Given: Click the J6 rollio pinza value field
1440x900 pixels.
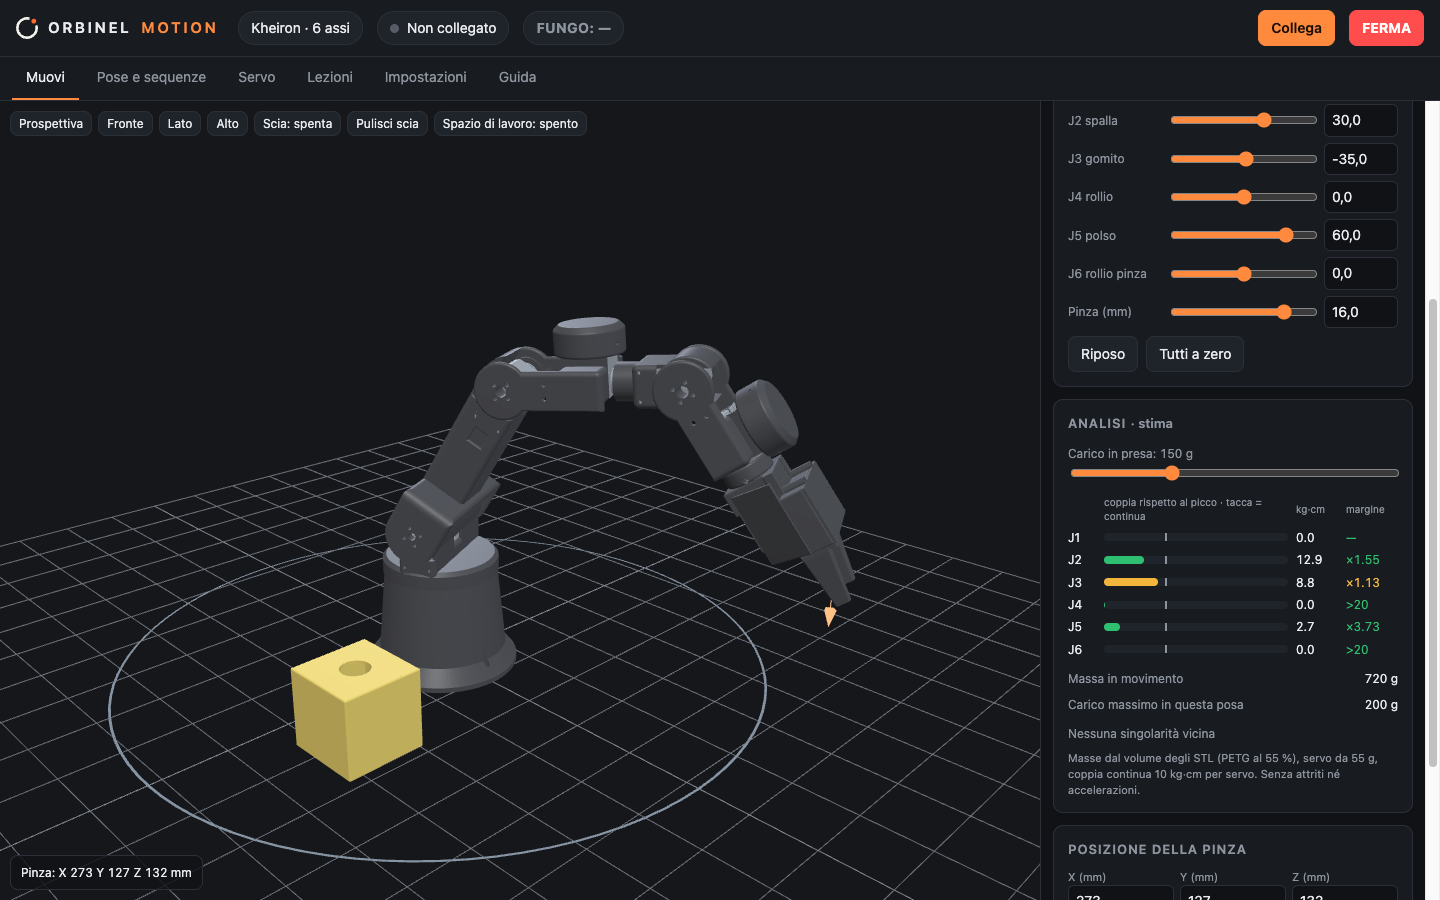Looking at the screenshot, I should pyautogui.click(x=1360, y=273).
